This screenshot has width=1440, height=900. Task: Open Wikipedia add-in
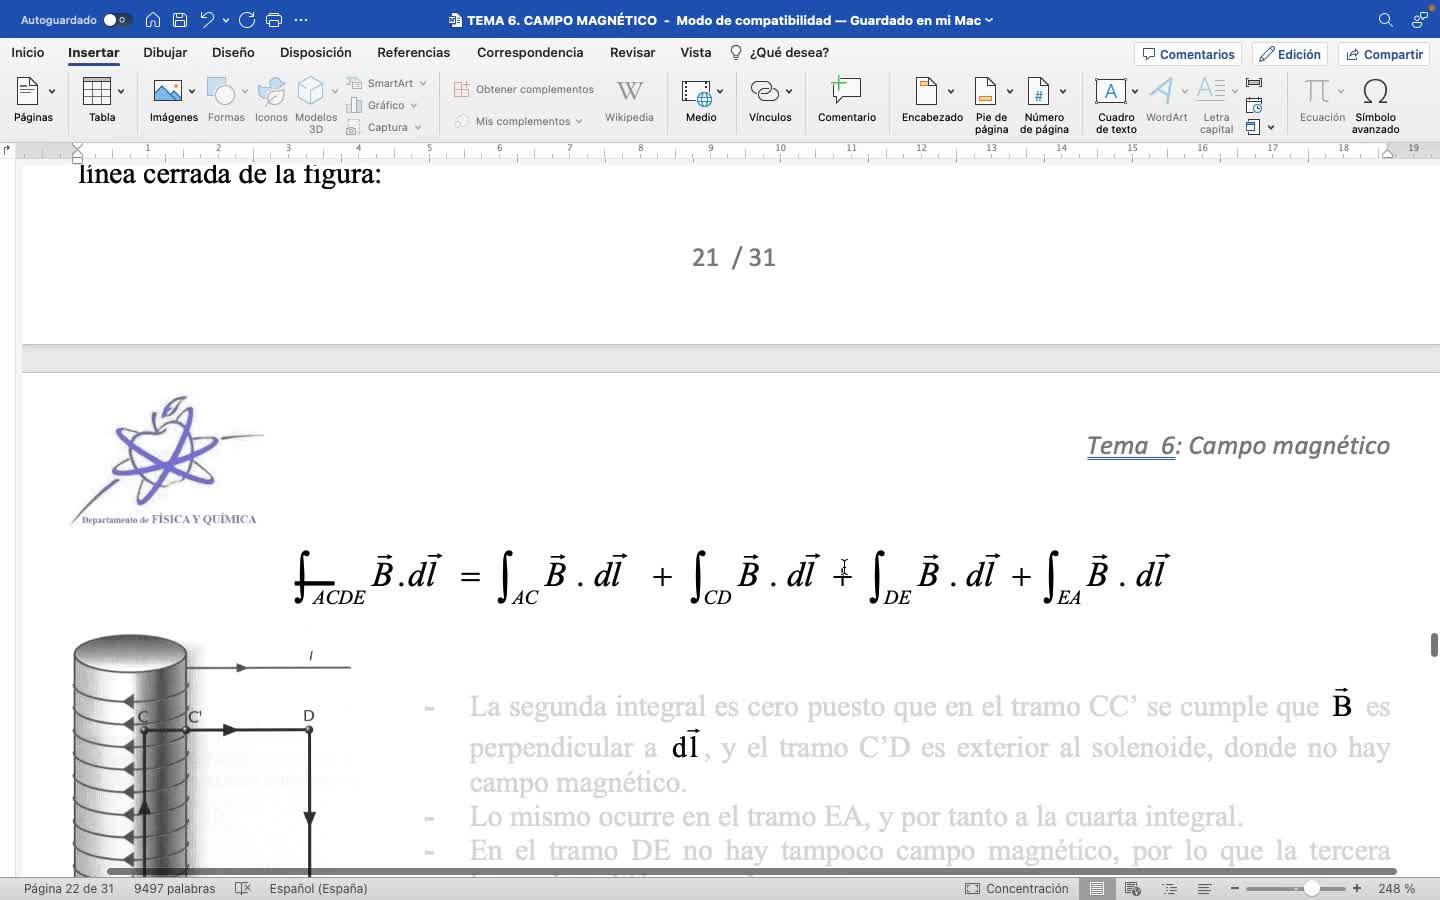tap(629, 91)
